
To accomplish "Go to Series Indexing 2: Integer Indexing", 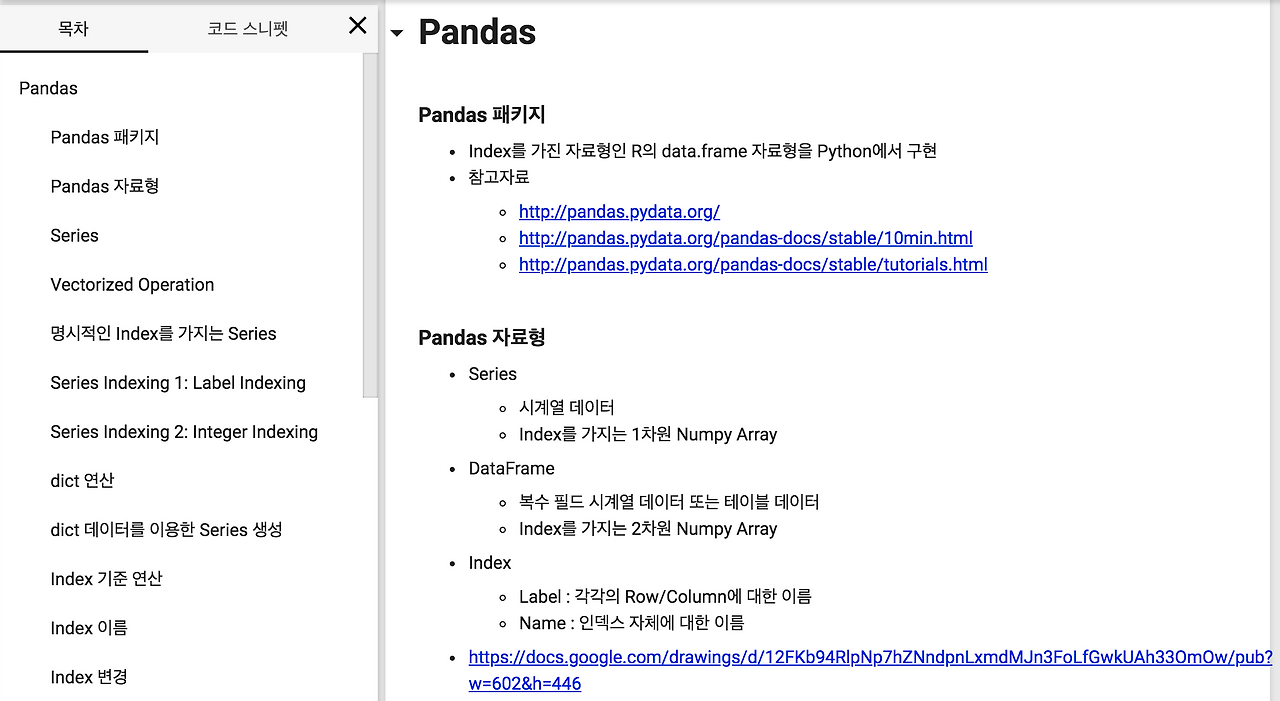I will tap(184, 431).
